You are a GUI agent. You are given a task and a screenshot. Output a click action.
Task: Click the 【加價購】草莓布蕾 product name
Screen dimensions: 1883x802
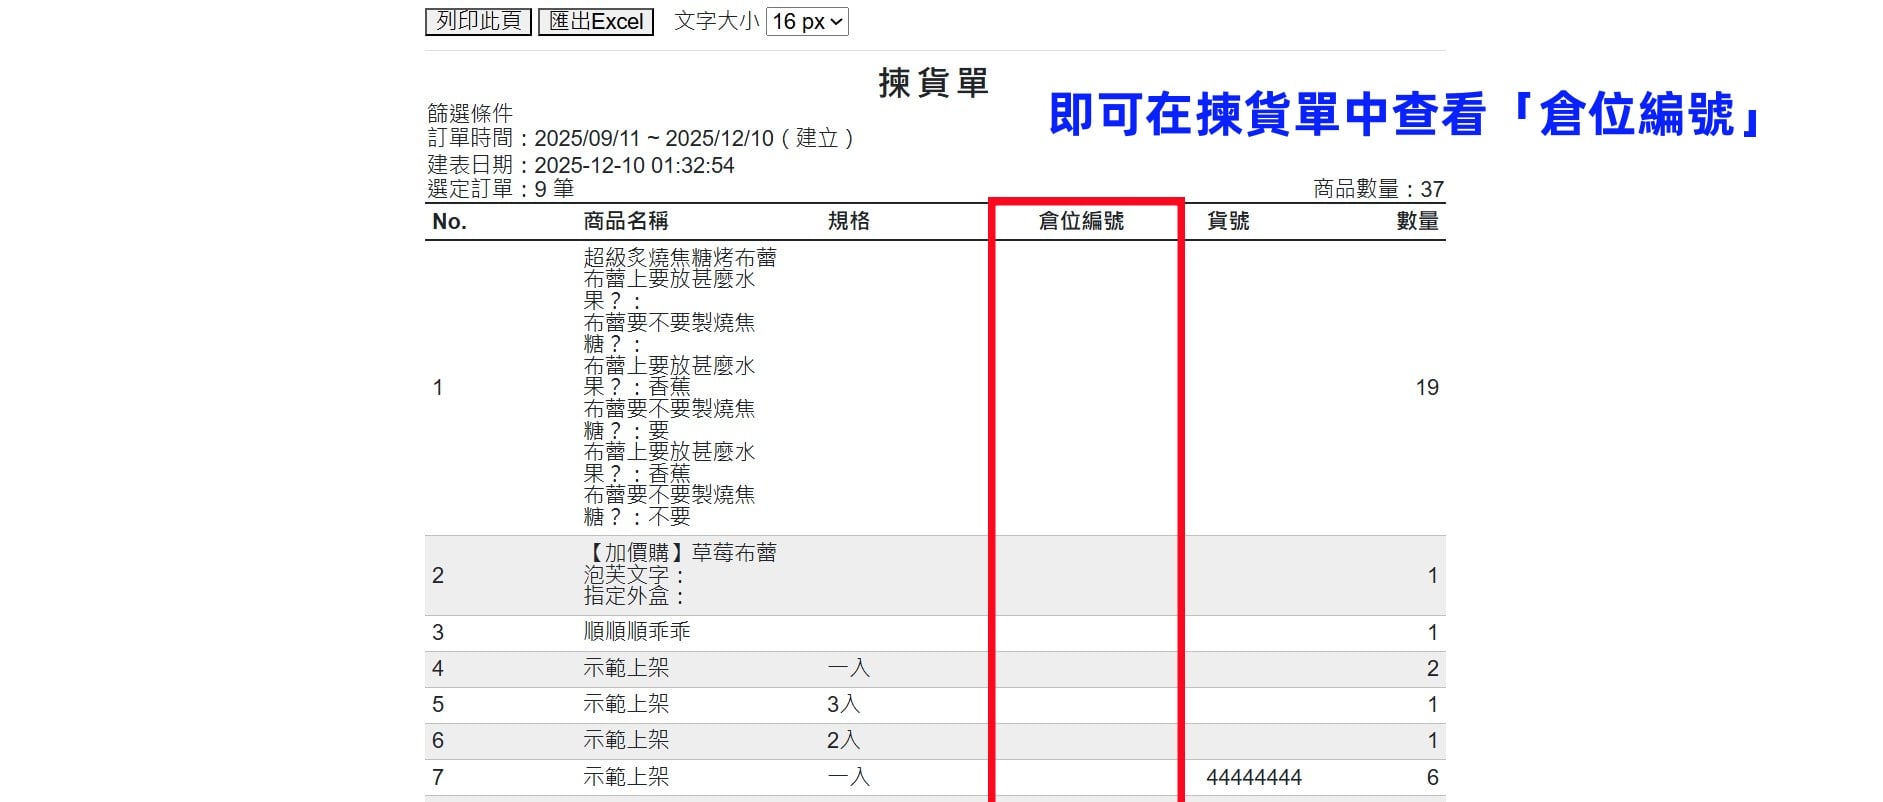(x=680, y=552)
